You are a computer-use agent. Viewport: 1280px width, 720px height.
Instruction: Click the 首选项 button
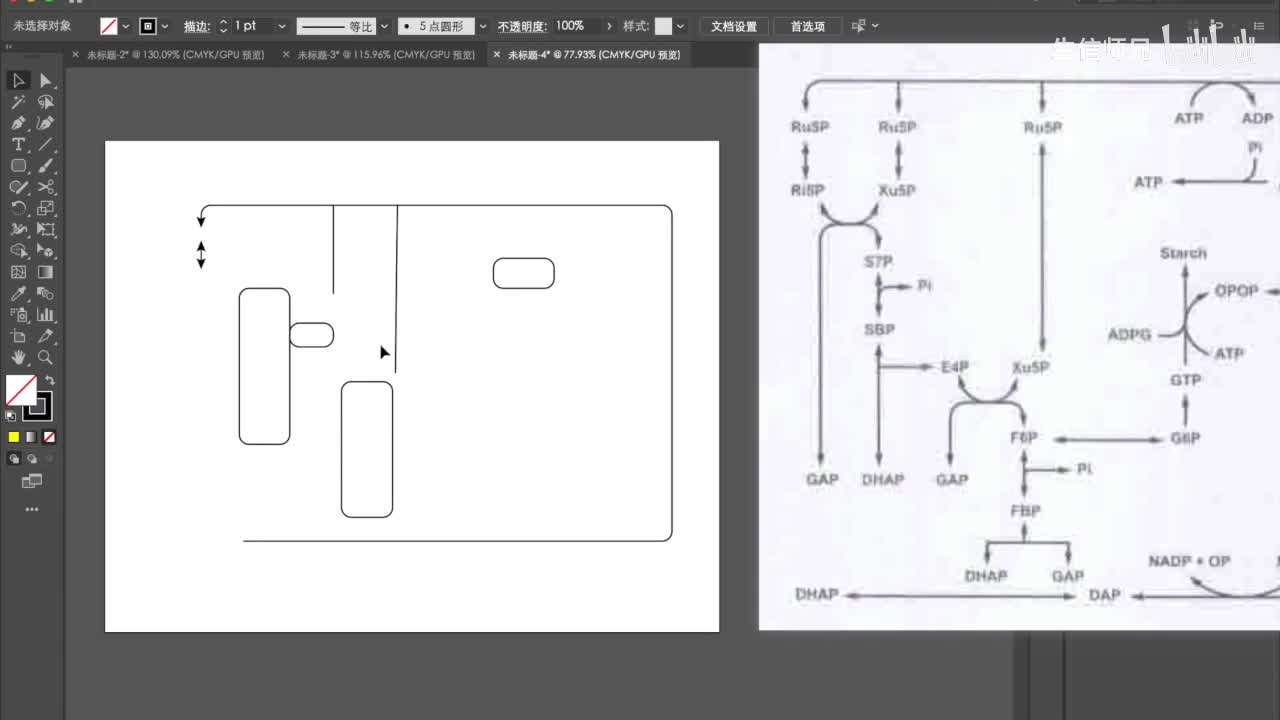tap(808, 26)
